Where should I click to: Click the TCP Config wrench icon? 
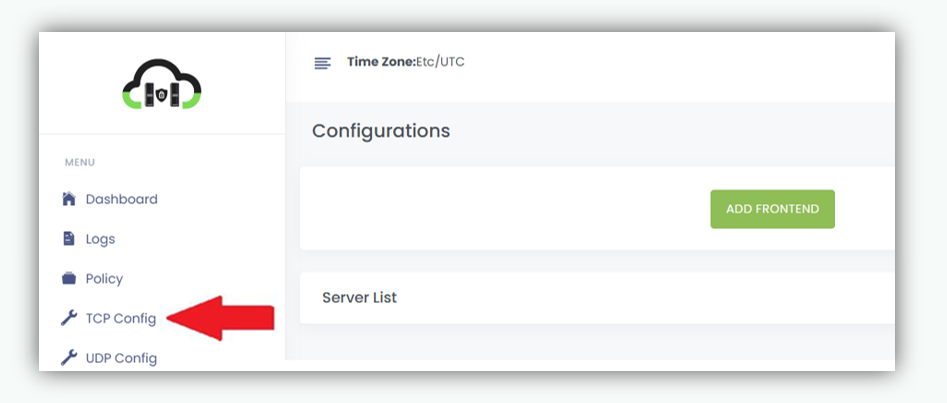(69, 318)
